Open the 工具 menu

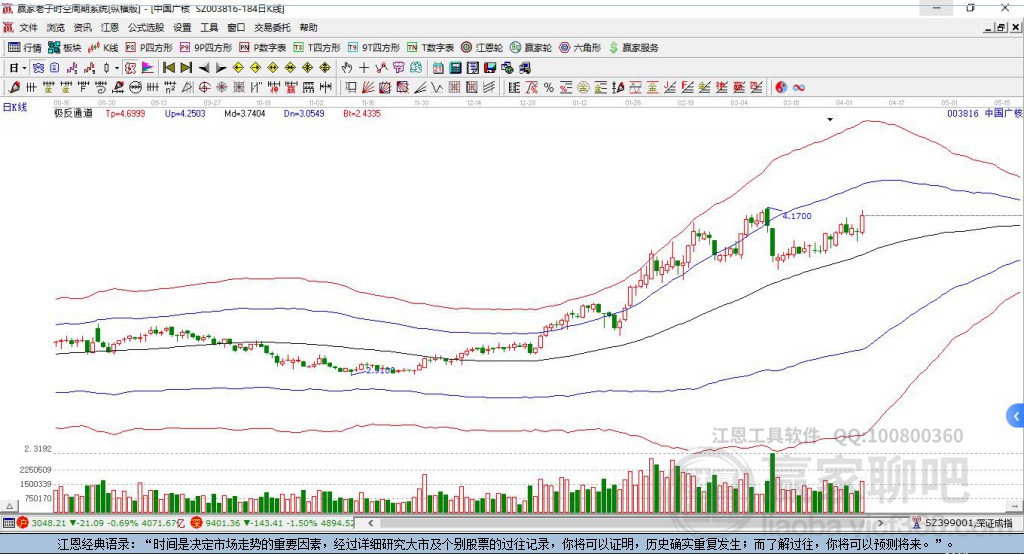(209, 27)
